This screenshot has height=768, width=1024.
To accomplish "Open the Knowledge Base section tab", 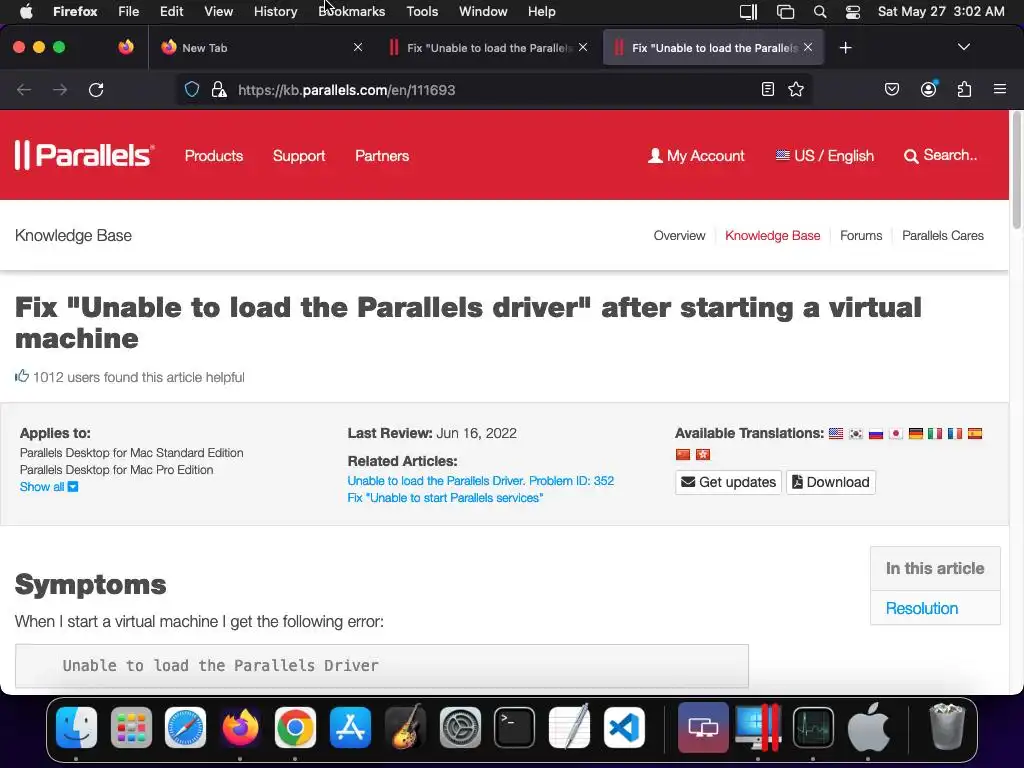I will 773,236.
